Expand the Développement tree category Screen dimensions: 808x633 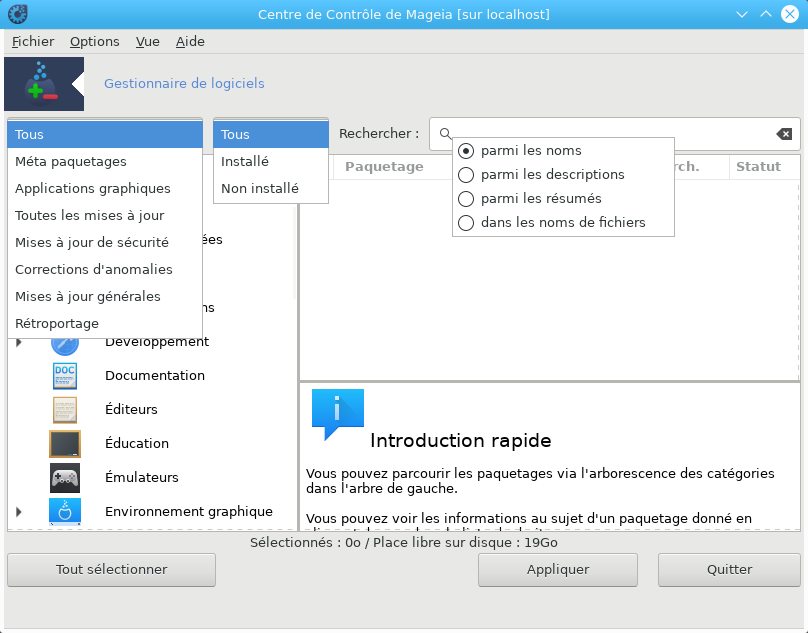(x=19, y=342)
